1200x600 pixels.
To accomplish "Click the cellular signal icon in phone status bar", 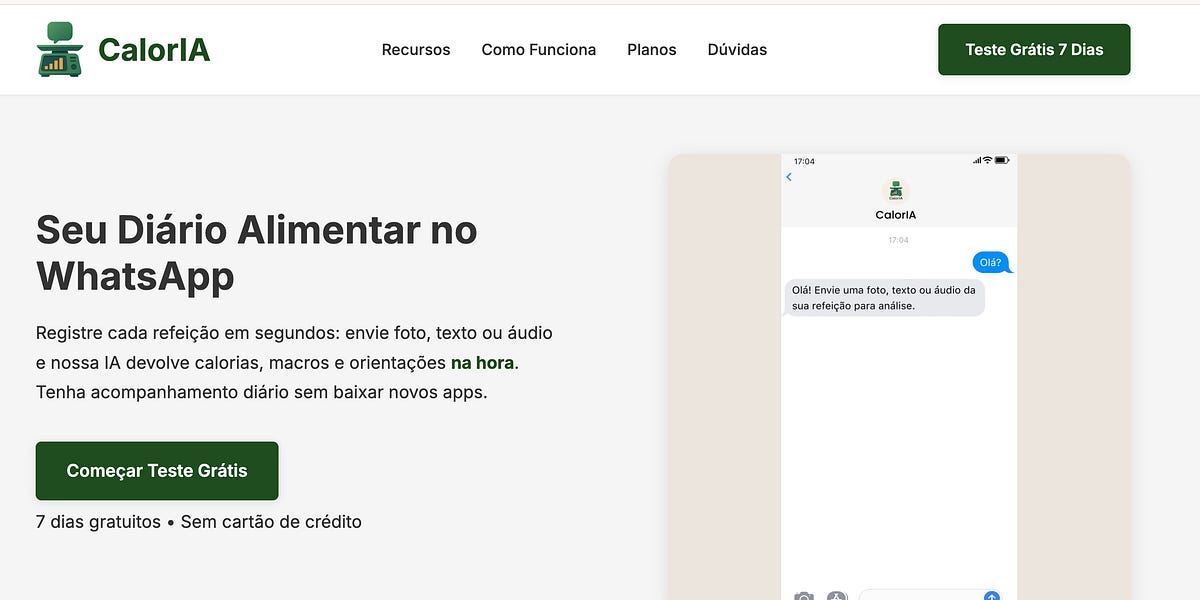I will pos(977,160).
